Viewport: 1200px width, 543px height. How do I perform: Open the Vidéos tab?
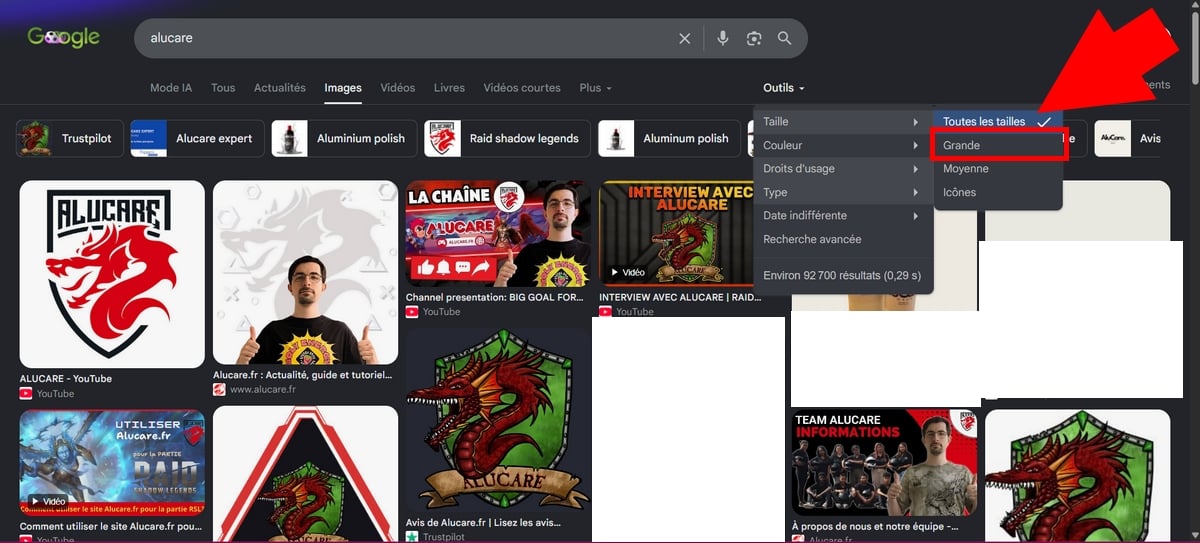[x=398, y=88]
